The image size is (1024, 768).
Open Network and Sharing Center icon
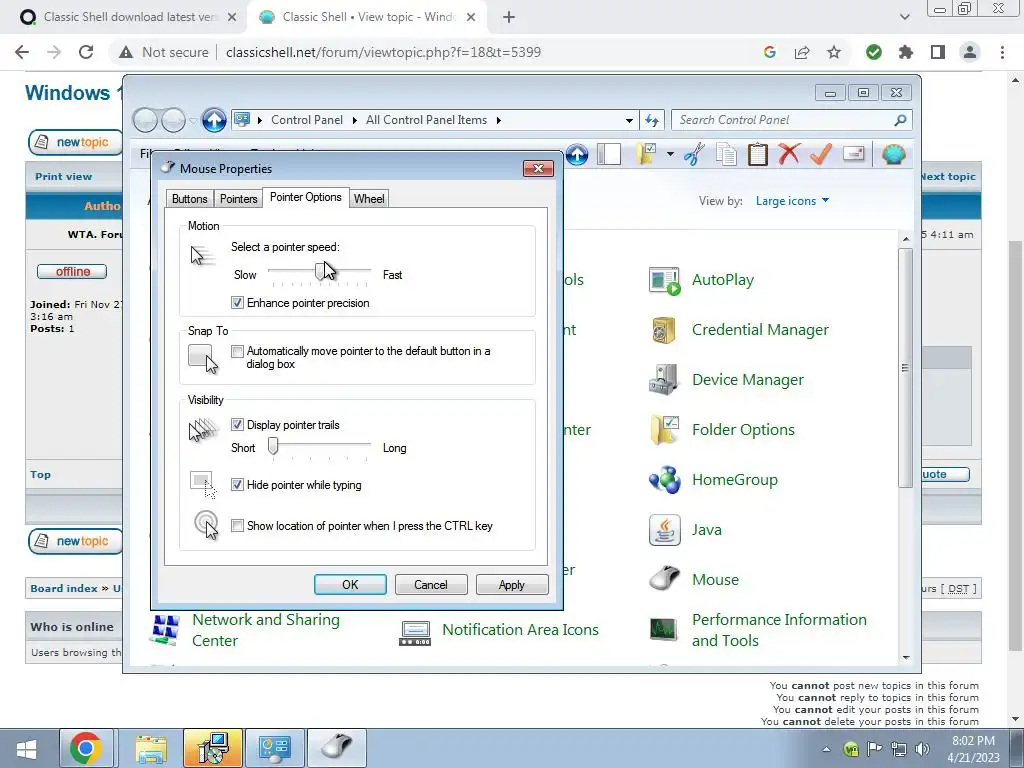pos(165,630)
